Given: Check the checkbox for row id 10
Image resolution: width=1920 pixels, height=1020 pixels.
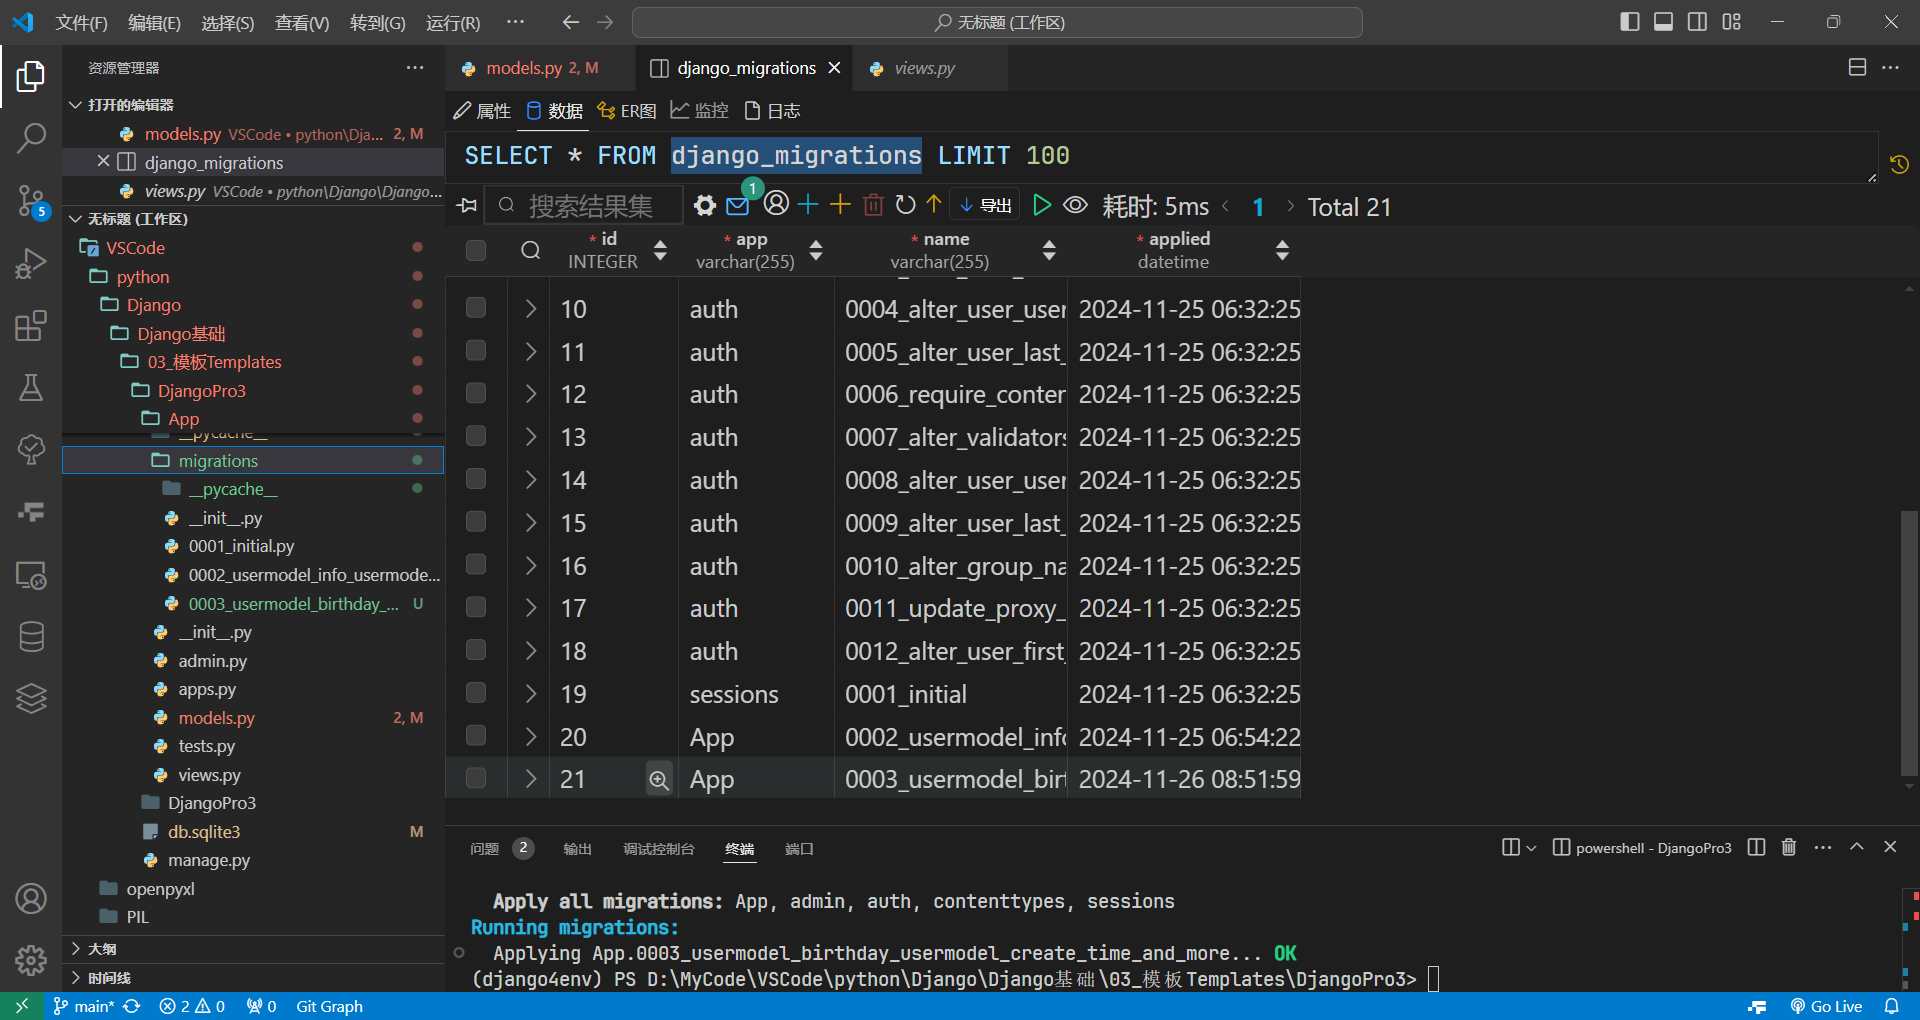Looking at the screenshot, I should [x=476, y=308].
